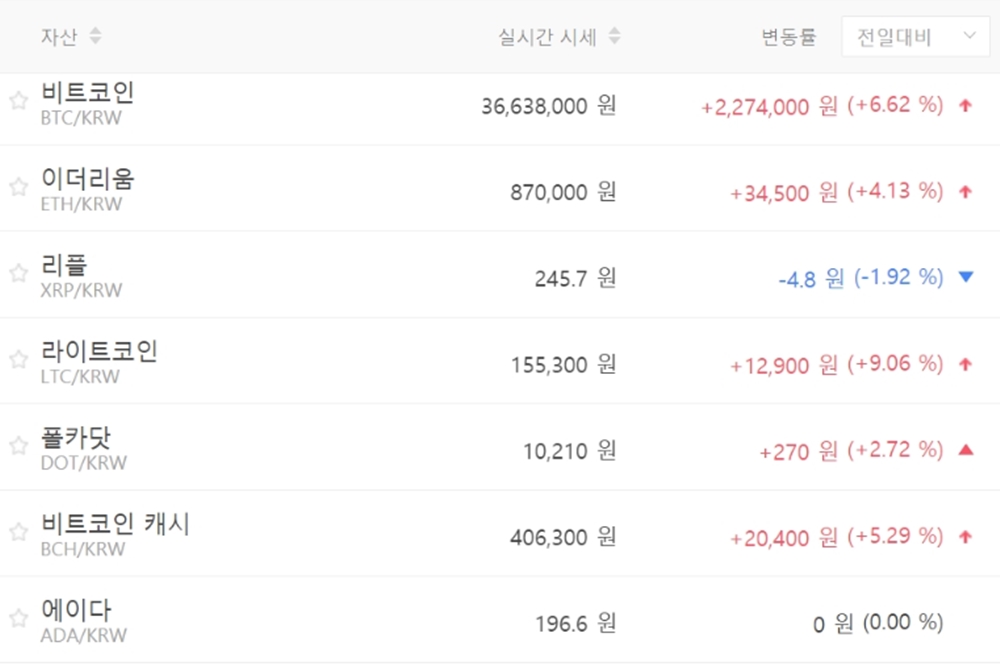Toggle favorite star for 이더리움
The image size is (1000, 666).
tap(18, 187)
